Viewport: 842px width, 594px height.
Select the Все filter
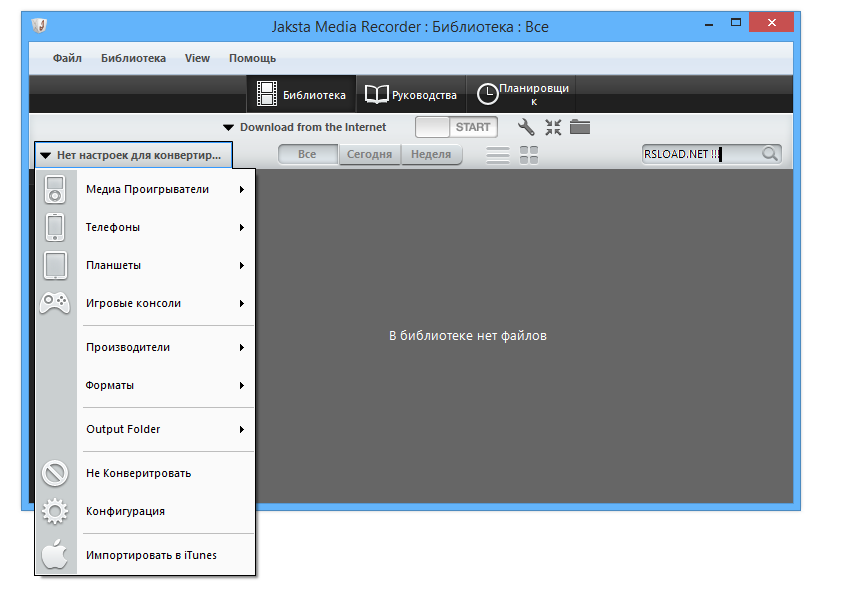tap(308, 155)
